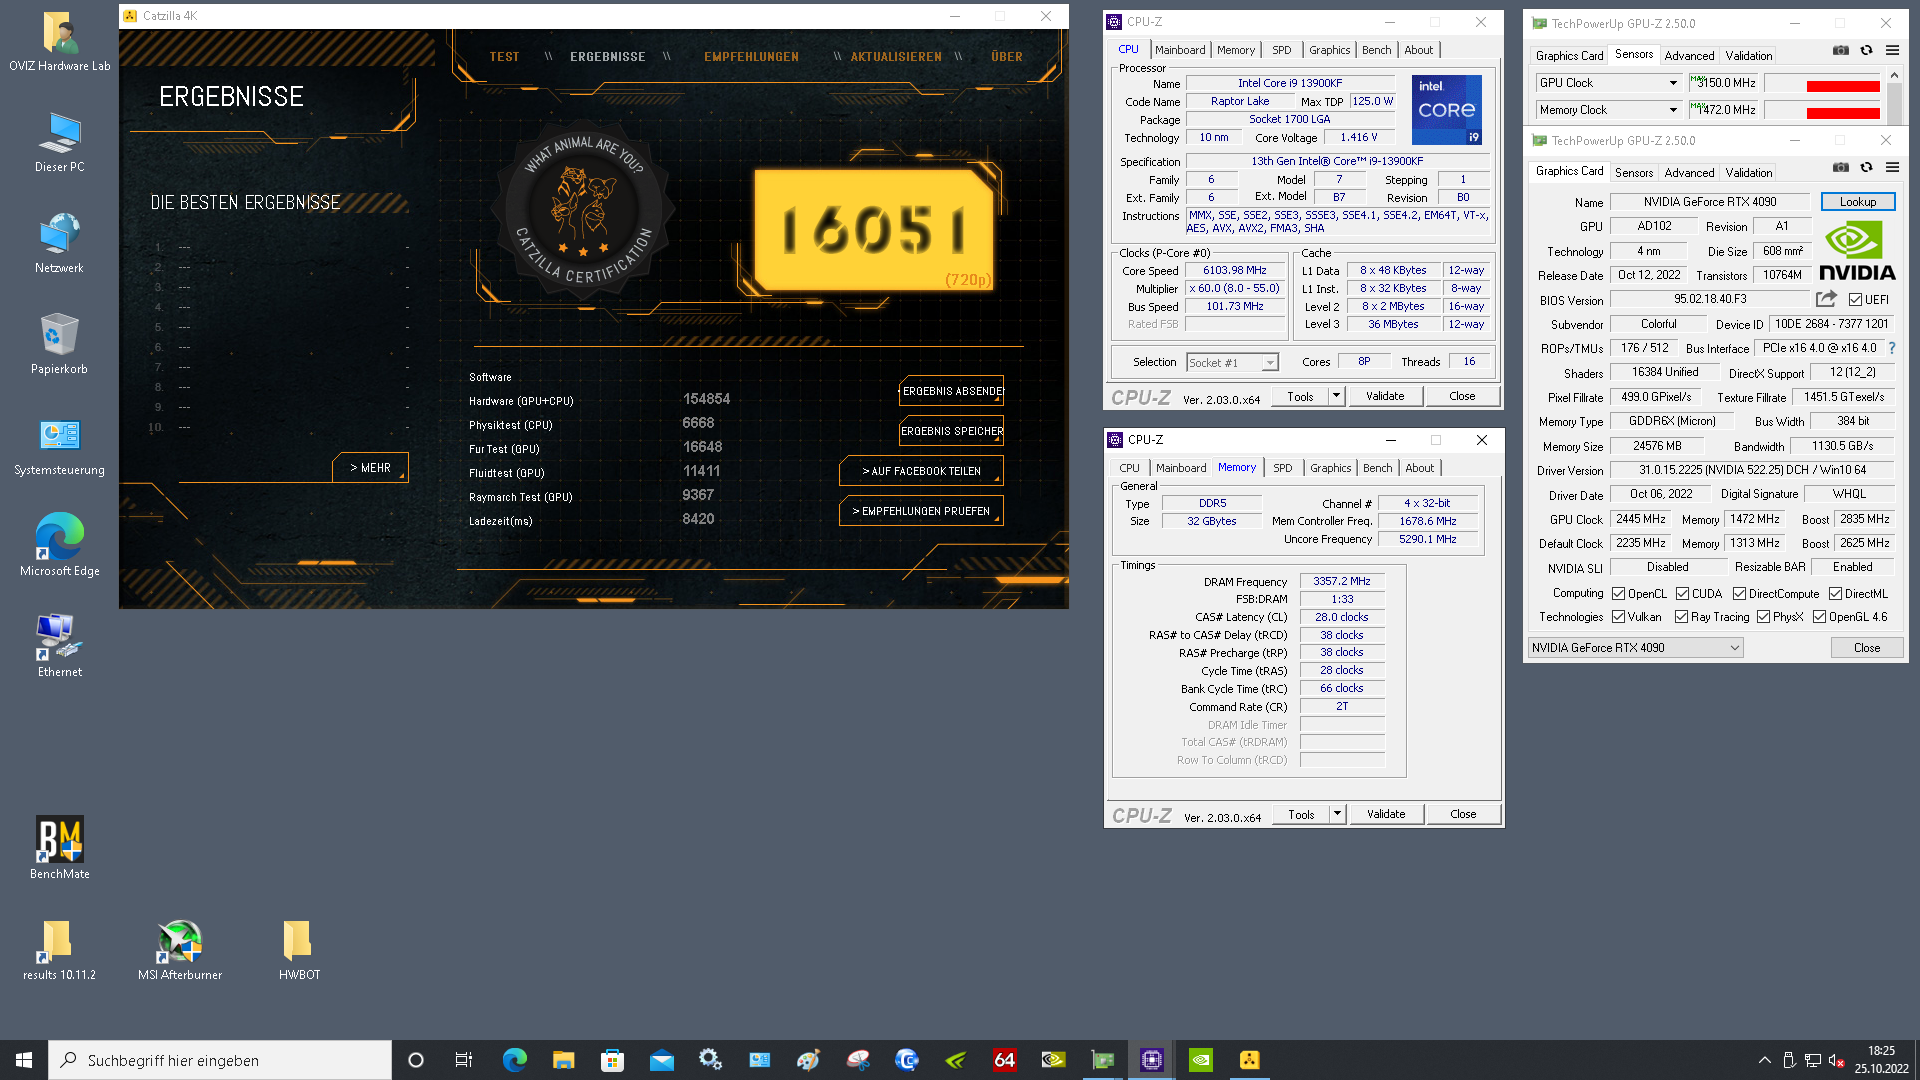Screen dimensions: 1920x1080
Task: Click the Memory Clock red sensor graph
Action: click(1822, 111)
